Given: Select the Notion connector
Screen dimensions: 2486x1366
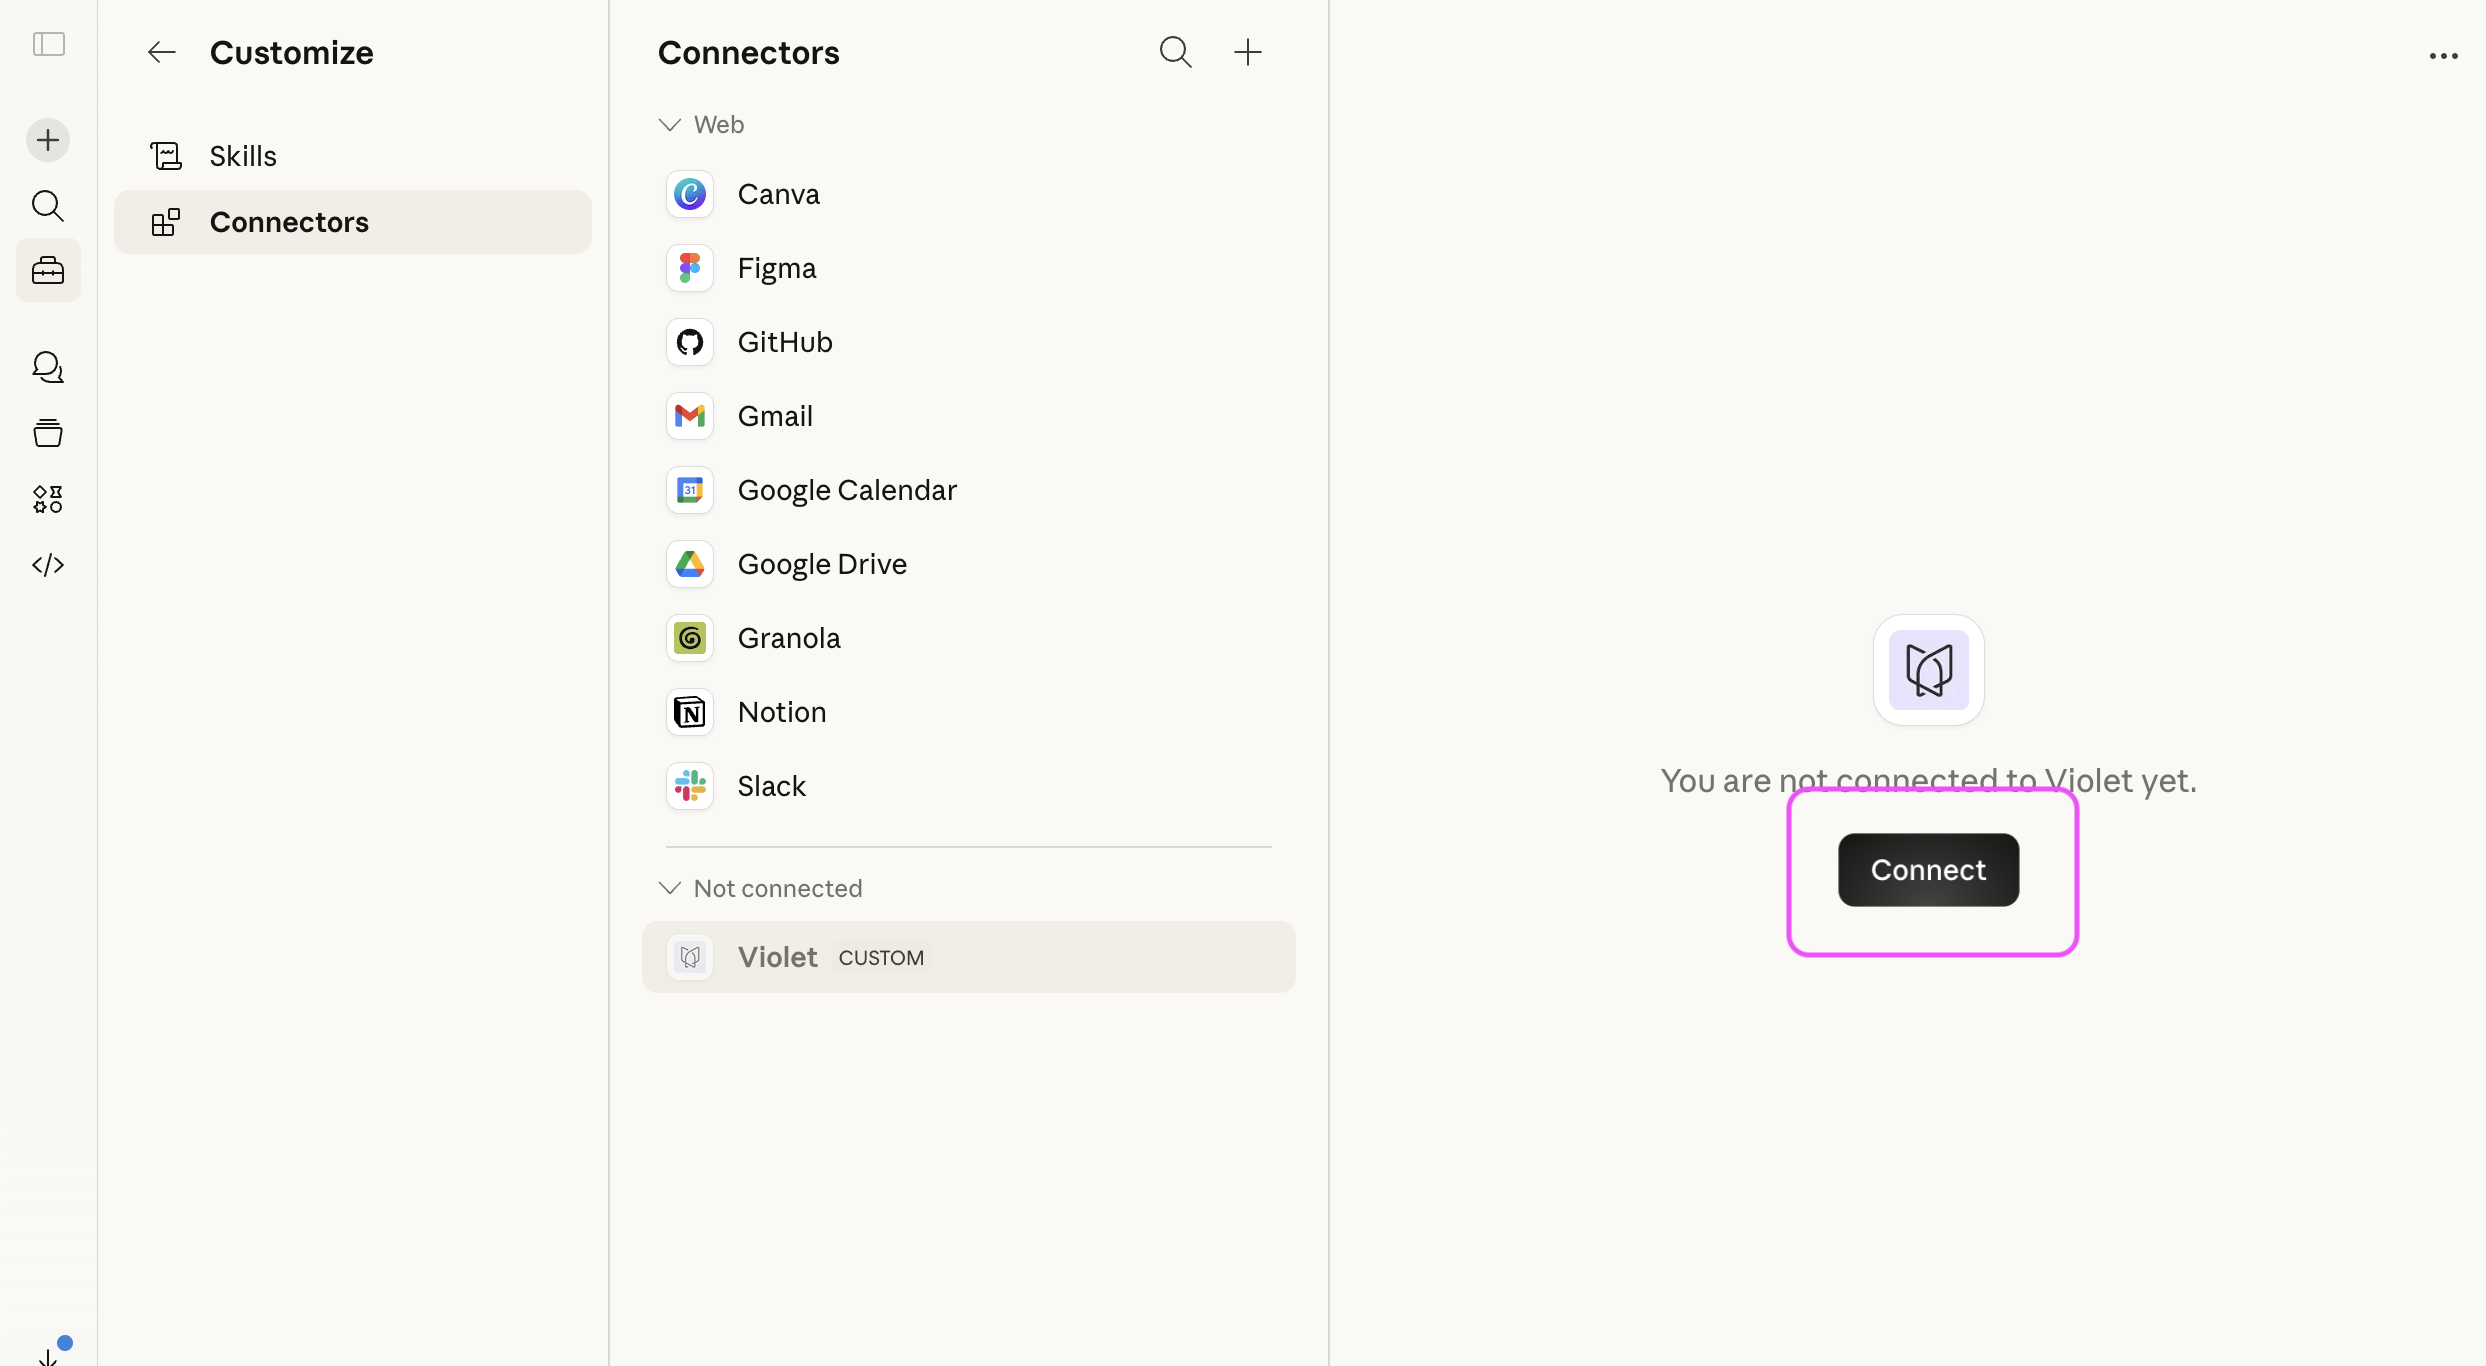Looking at the screenshot, I should 781,712.
